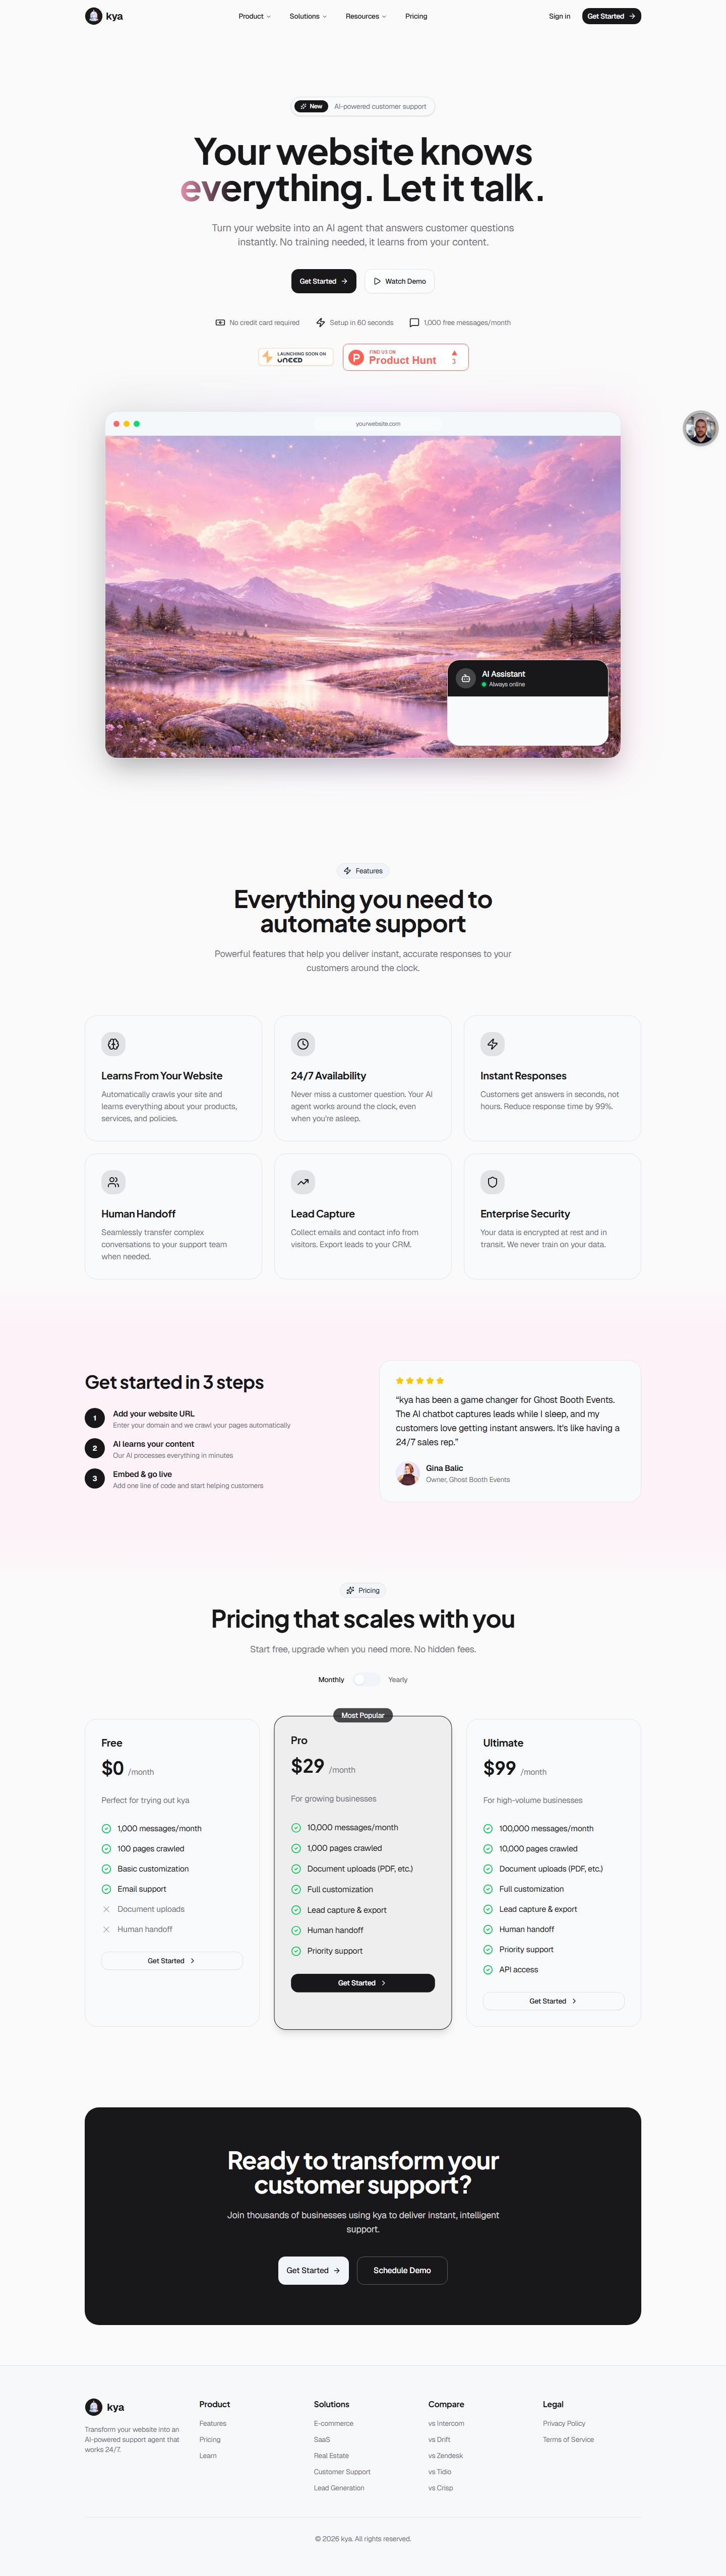Screen dimensions: 726x2576
Task: Click the Enterprise Security shield icon
Action: 492,1182
